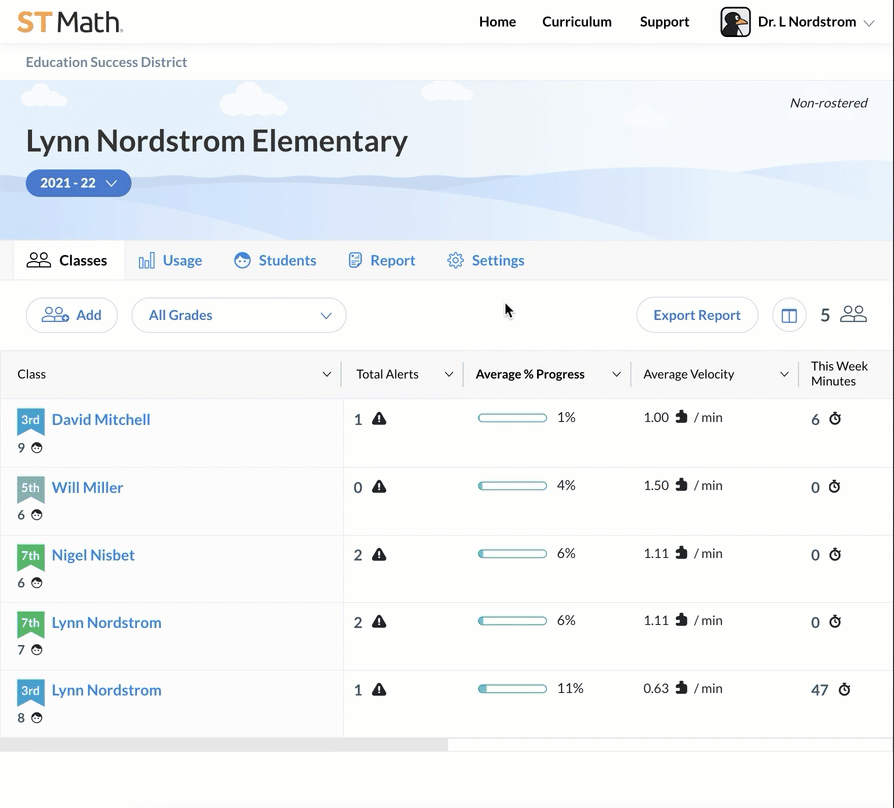Open Nigel Nisbet's class link
The width and height of the screenshot is (894, 808).
pyautogui.click(x=93, y=555)
